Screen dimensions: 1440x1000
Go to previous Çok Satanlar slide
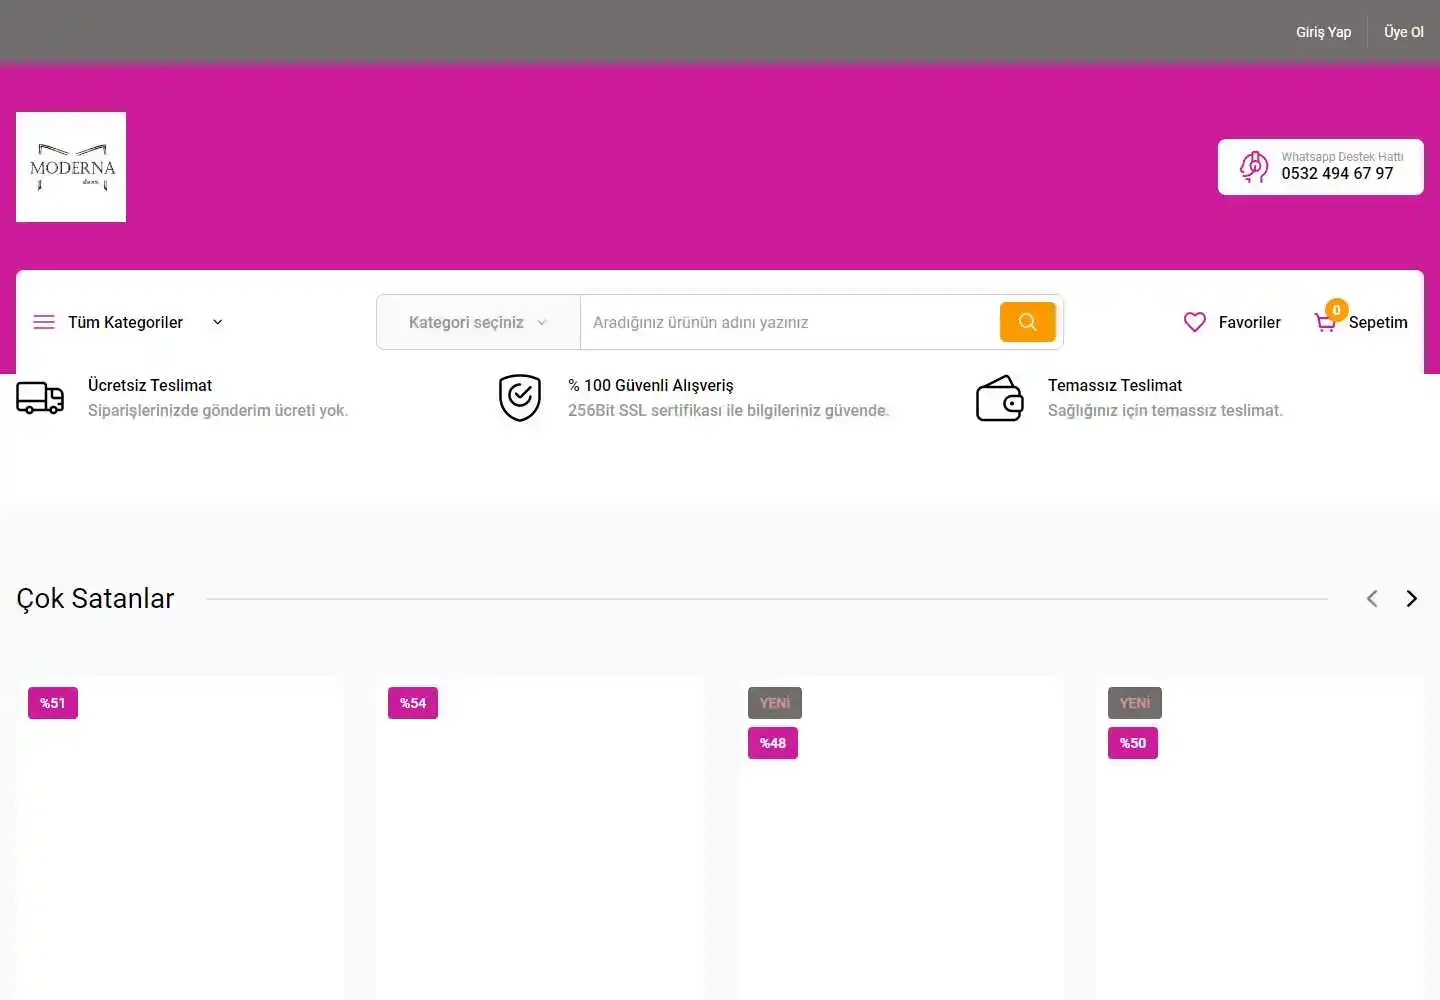coord(1372,598)
